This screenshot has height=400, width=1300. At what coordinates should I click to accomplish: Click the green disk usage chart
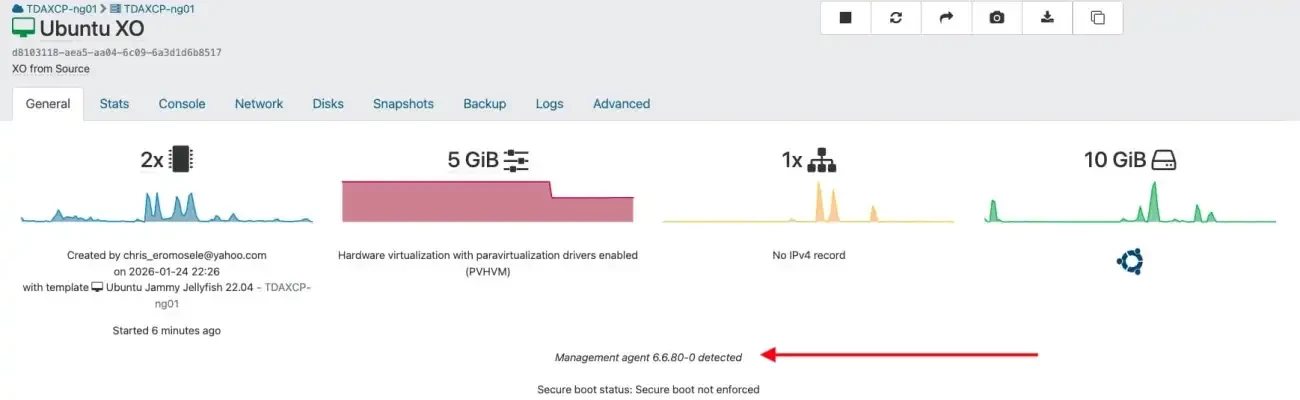[x=1130, y=201]
